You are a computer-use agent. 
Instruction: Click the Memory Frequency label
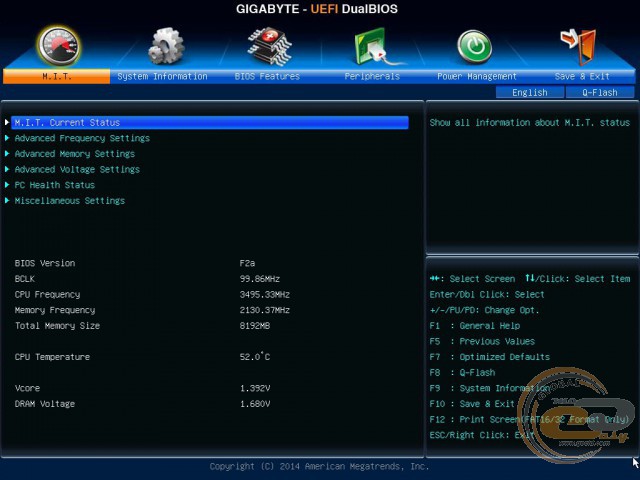click(55, 310)
